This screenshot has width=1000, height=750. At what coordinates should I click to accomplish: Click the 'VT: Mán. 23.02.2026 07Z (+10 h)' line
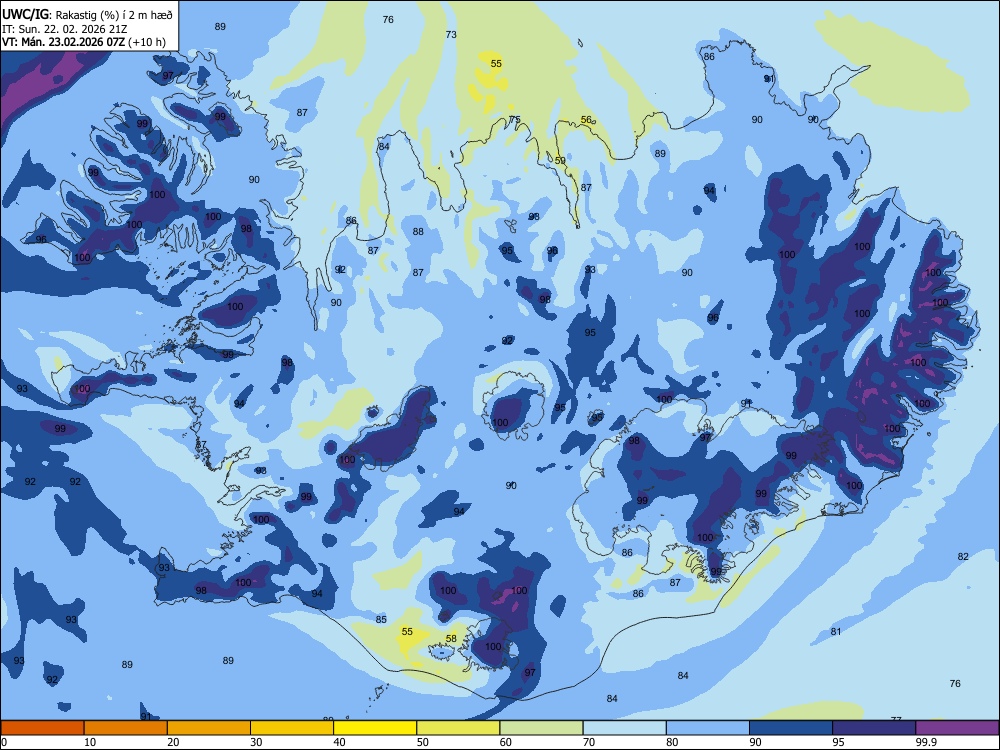pyautogui.click(x=84, y=42)
